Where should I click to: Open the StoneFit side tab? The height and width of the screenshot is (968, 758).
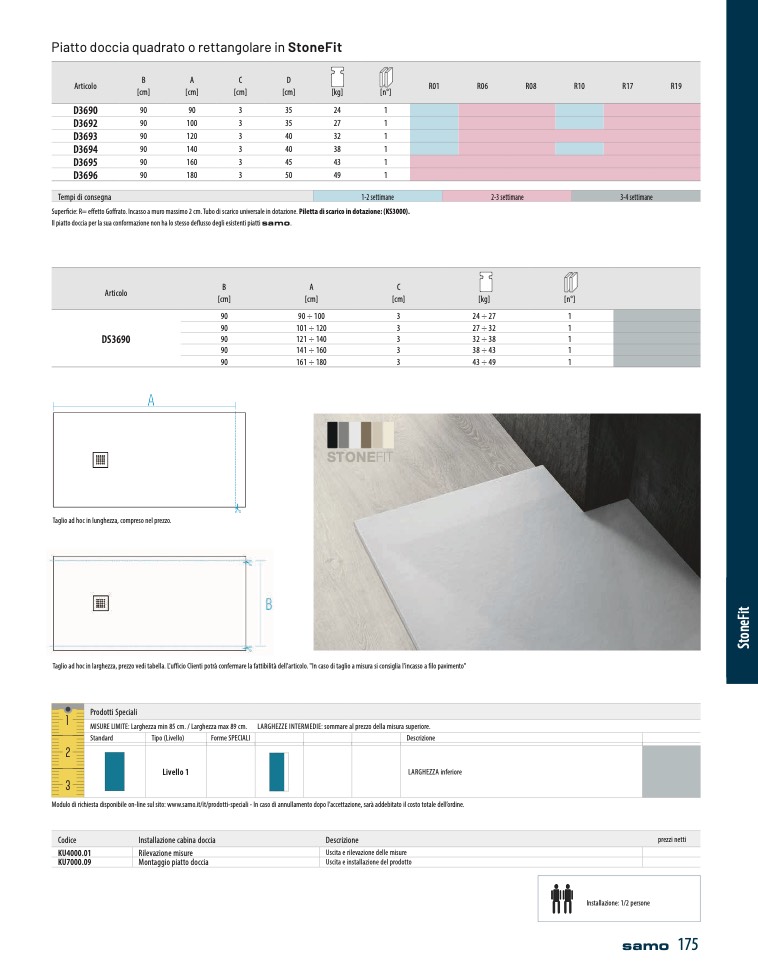coord(742,628)
